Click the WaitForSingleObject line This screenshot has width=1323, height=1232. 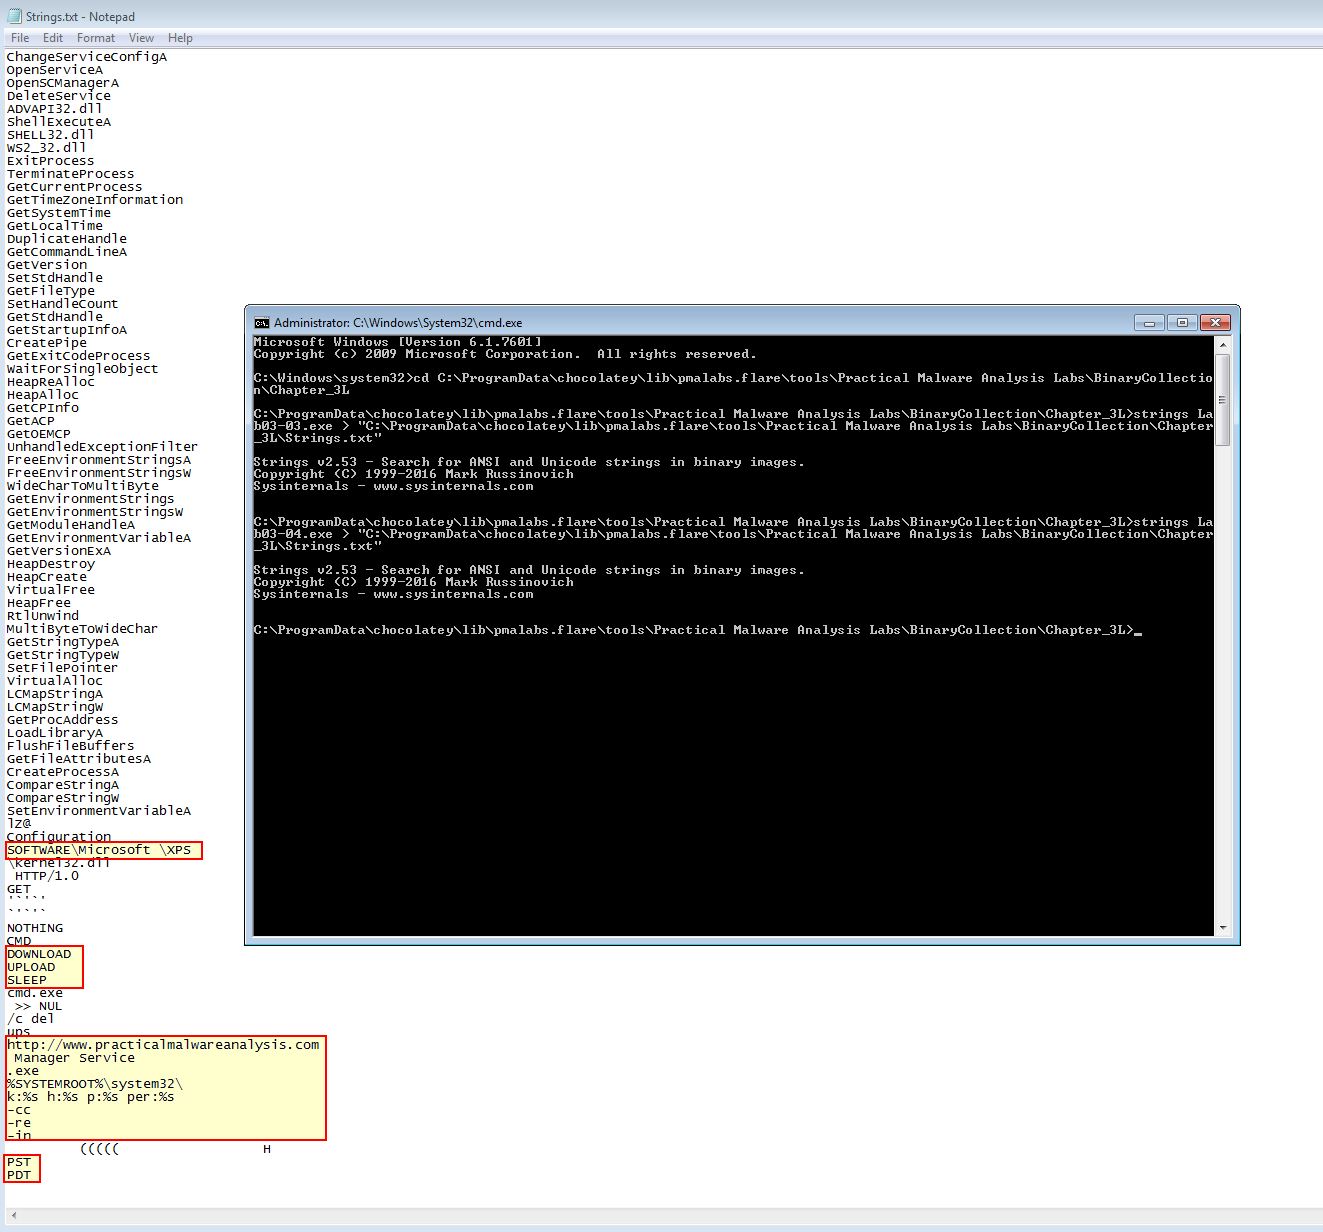[83, 369]
